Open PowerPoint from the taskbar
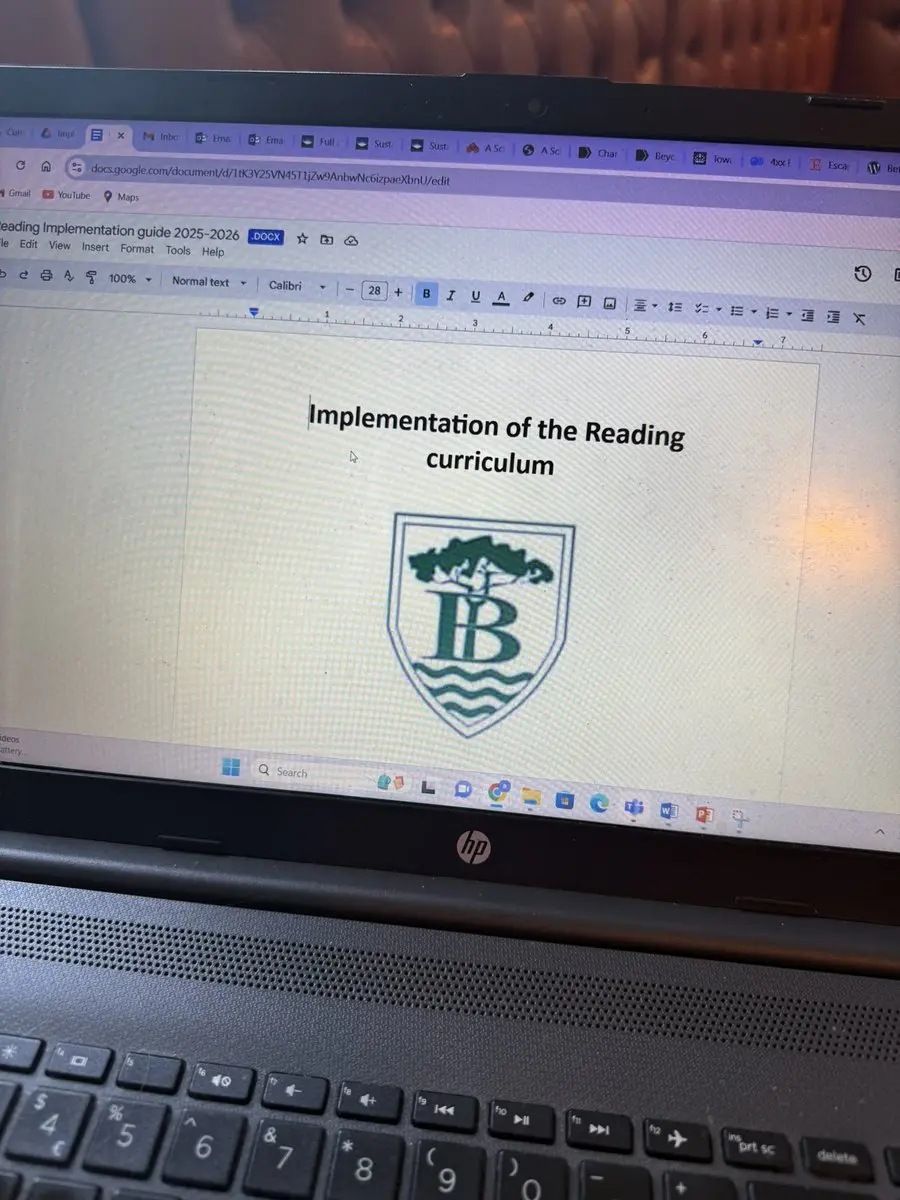The height and width of the screenshot is (1200, 900). coord(703,814)
